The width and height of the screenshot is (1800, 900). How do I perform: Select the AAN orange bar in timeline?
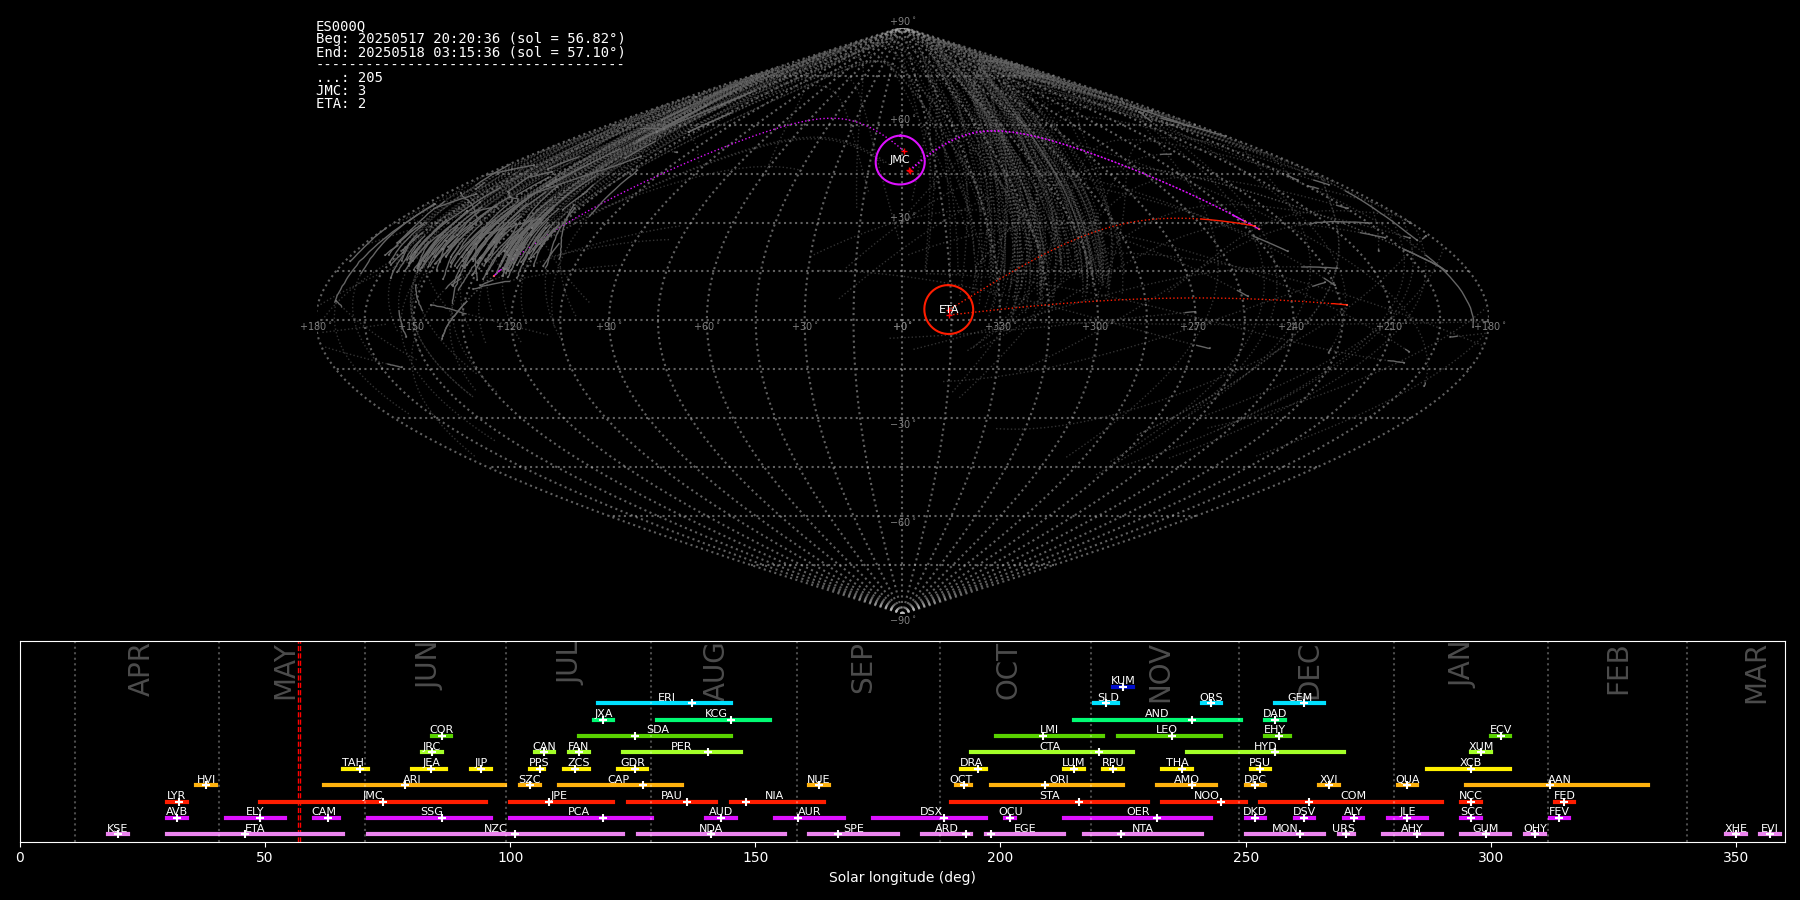pos(1557,785)
